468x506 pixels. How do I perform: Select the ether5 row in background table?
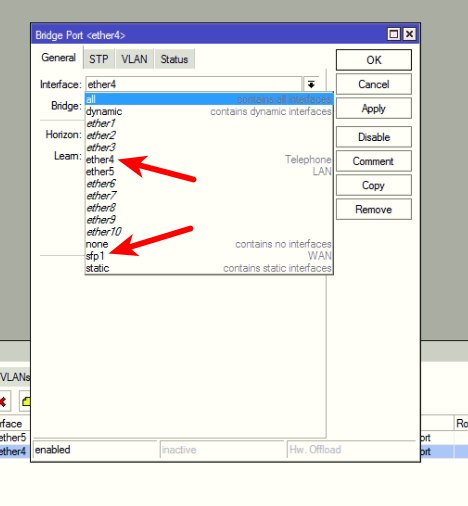pyautogui.click(x=15, y=437)
